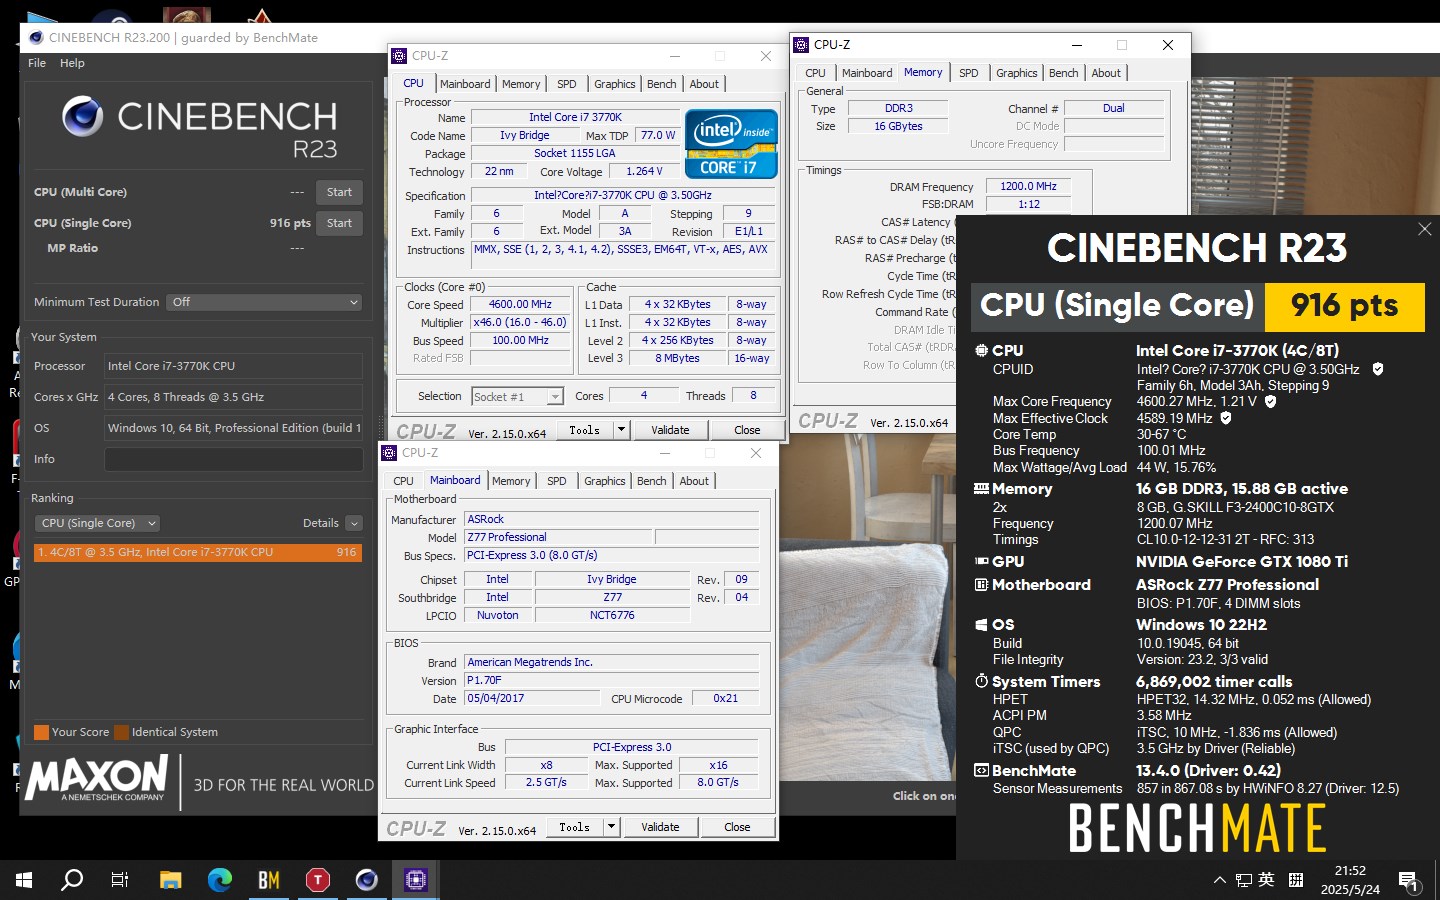Viewport: 1440px width, 900px height.
Task: Show hidden system tray icons
Action: coord(1219,880)
